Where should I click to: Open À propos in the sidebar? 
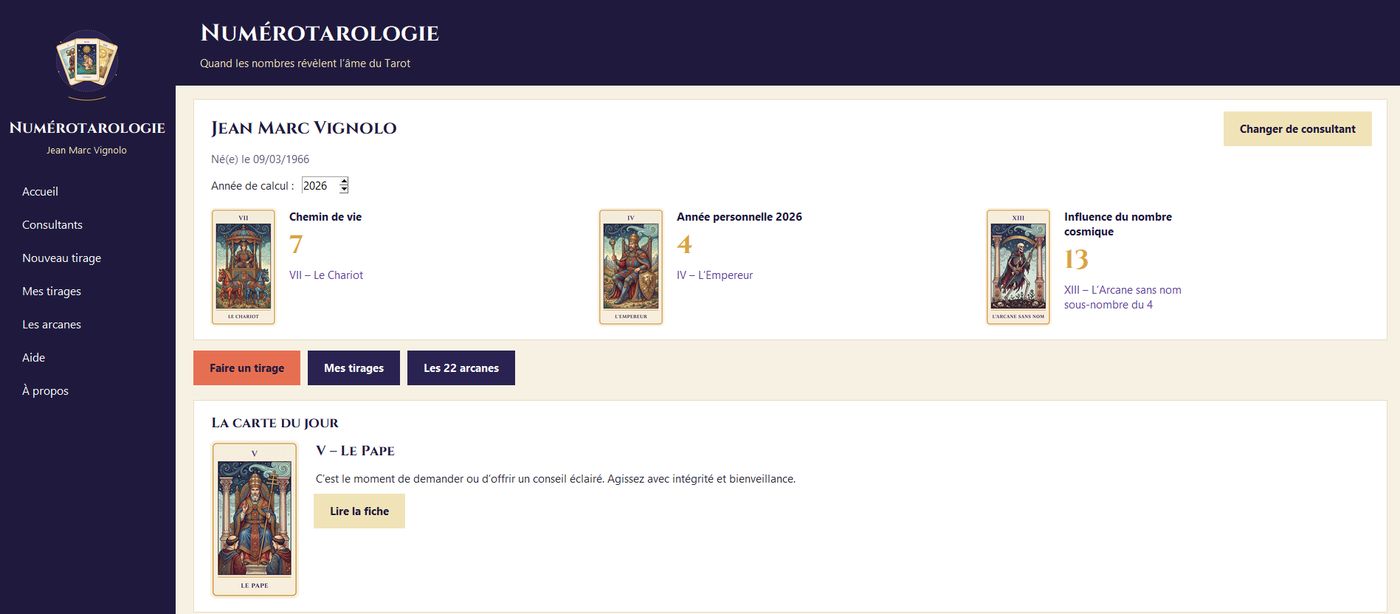pyautogui.click(x=45, y=391)
